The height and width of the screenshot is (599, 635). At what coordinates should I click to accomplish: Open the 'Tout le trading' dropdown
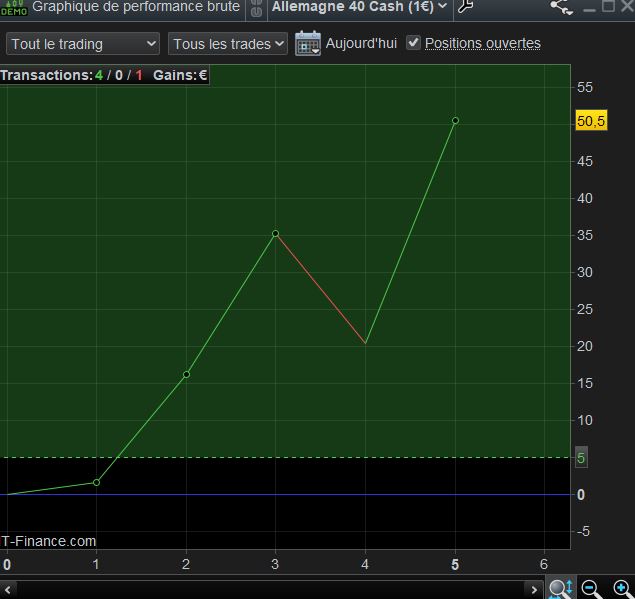click(x=83, y=44)
